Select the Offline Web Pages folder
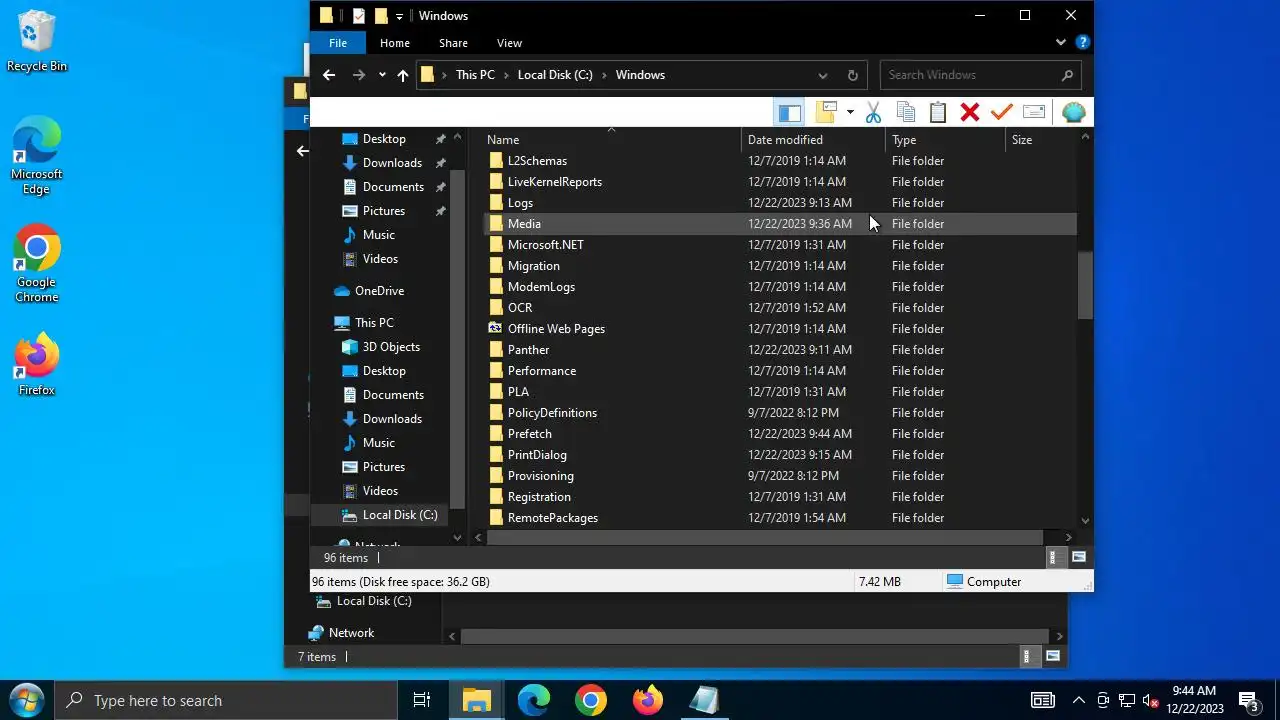Screen dimensions: 1280x720 (556, 329)
